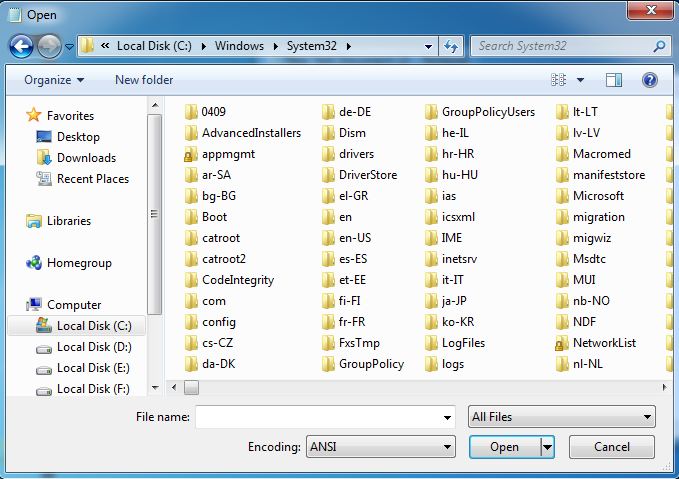
Task: Open the Organize menu
Action: 54,80
